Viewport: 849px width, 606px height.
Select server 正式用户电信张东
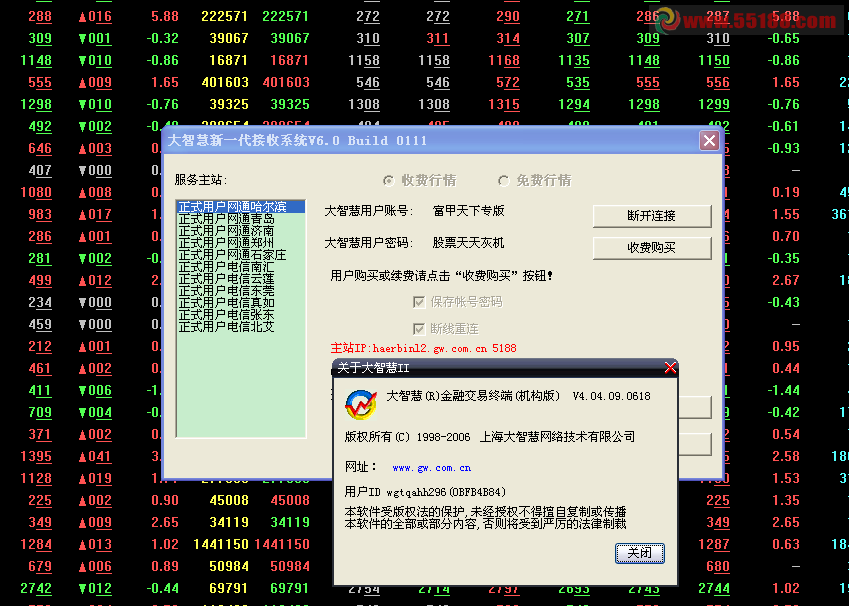(x=241, y=315)
